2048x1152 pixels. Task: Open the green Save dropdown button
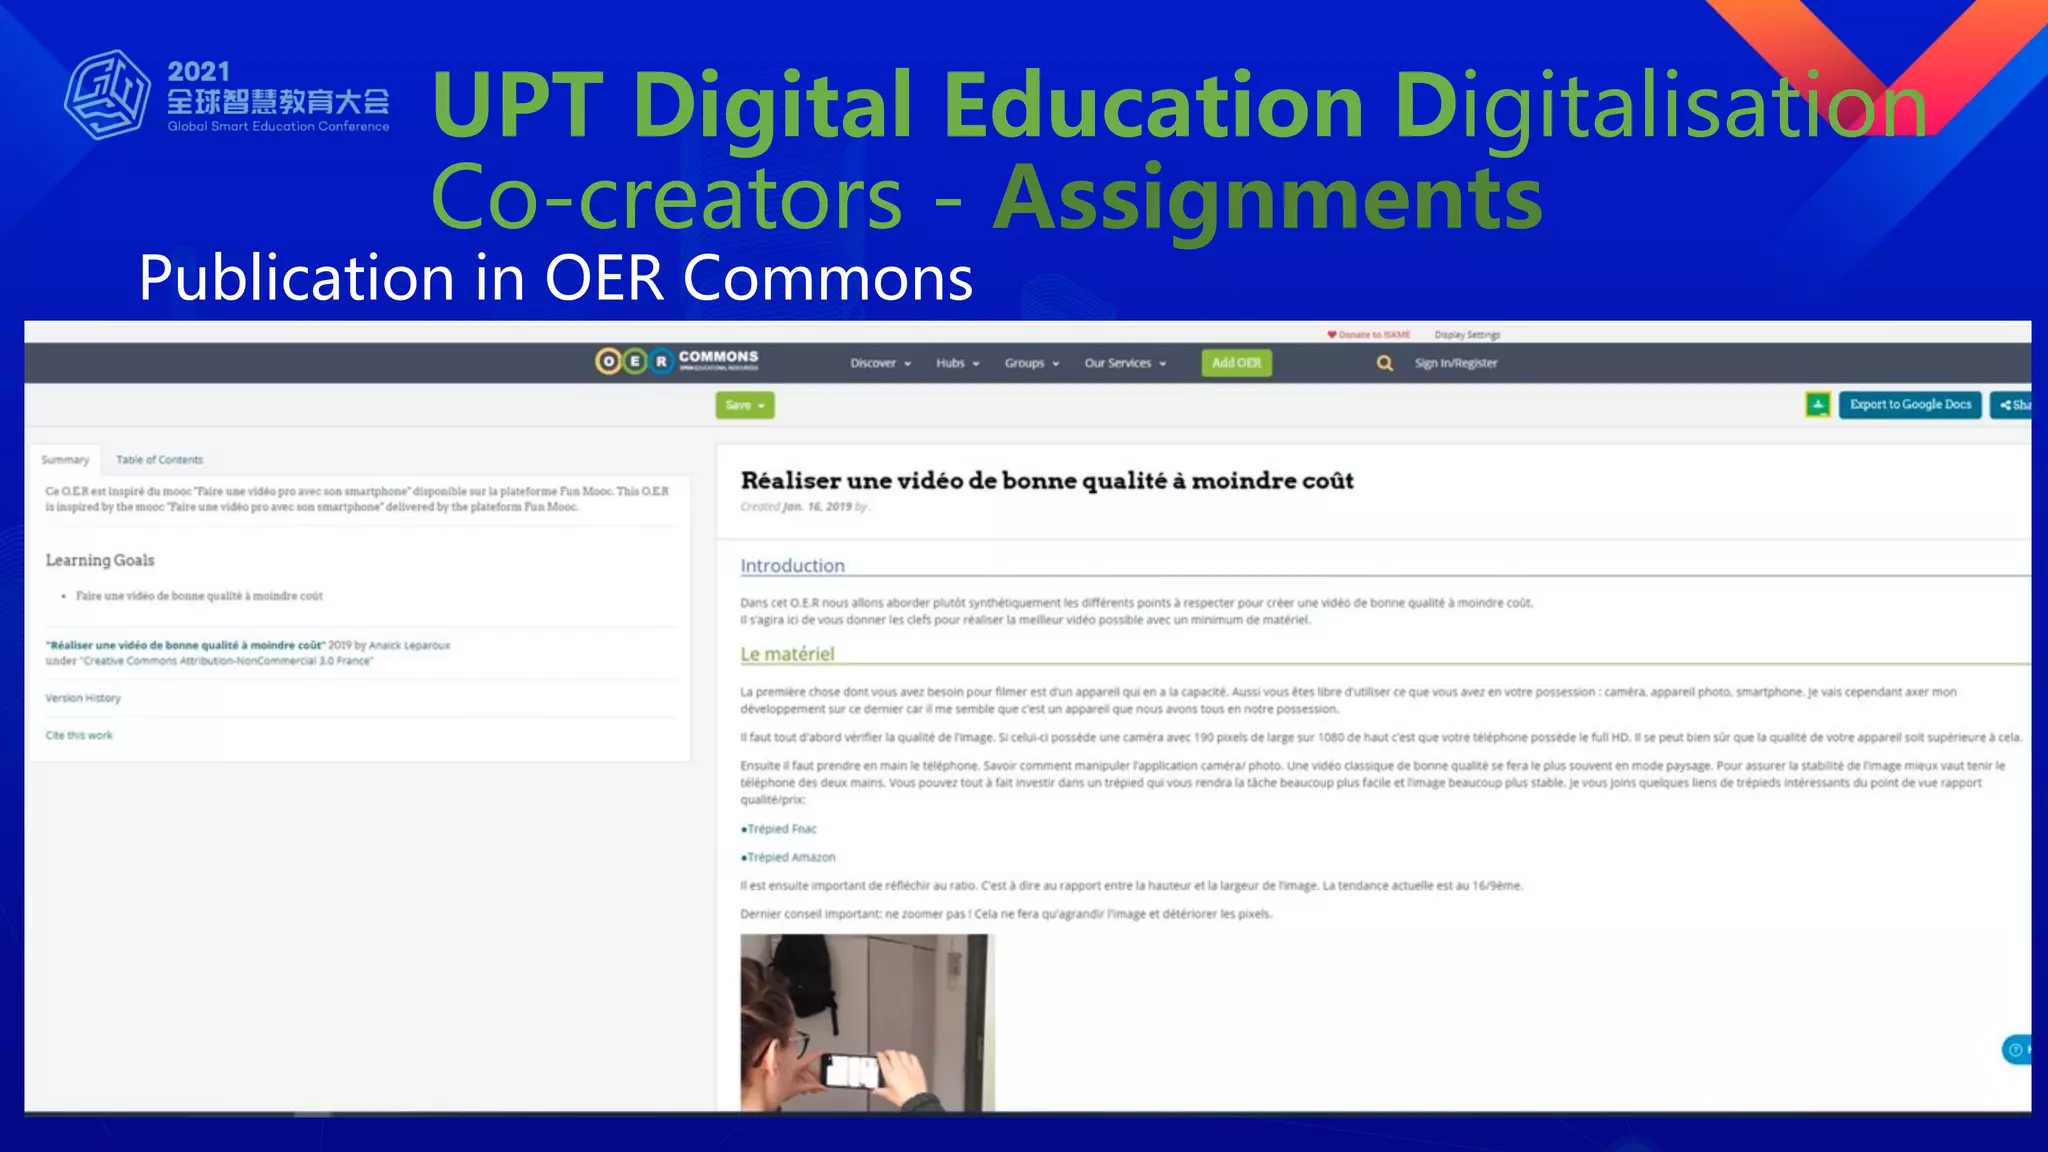pos(745,405)
